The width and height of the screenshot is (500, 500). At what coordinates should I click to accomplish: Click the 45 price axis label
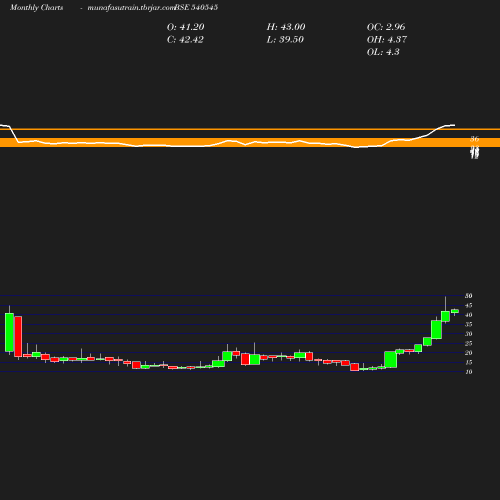[x=469, y=305]
